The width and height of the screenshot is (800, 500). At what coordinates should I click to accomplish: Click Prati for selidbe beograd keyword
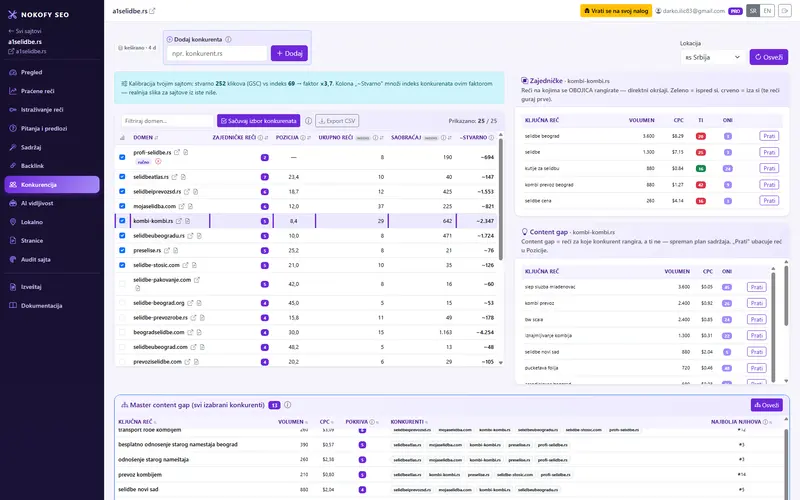tap(769, 136)
